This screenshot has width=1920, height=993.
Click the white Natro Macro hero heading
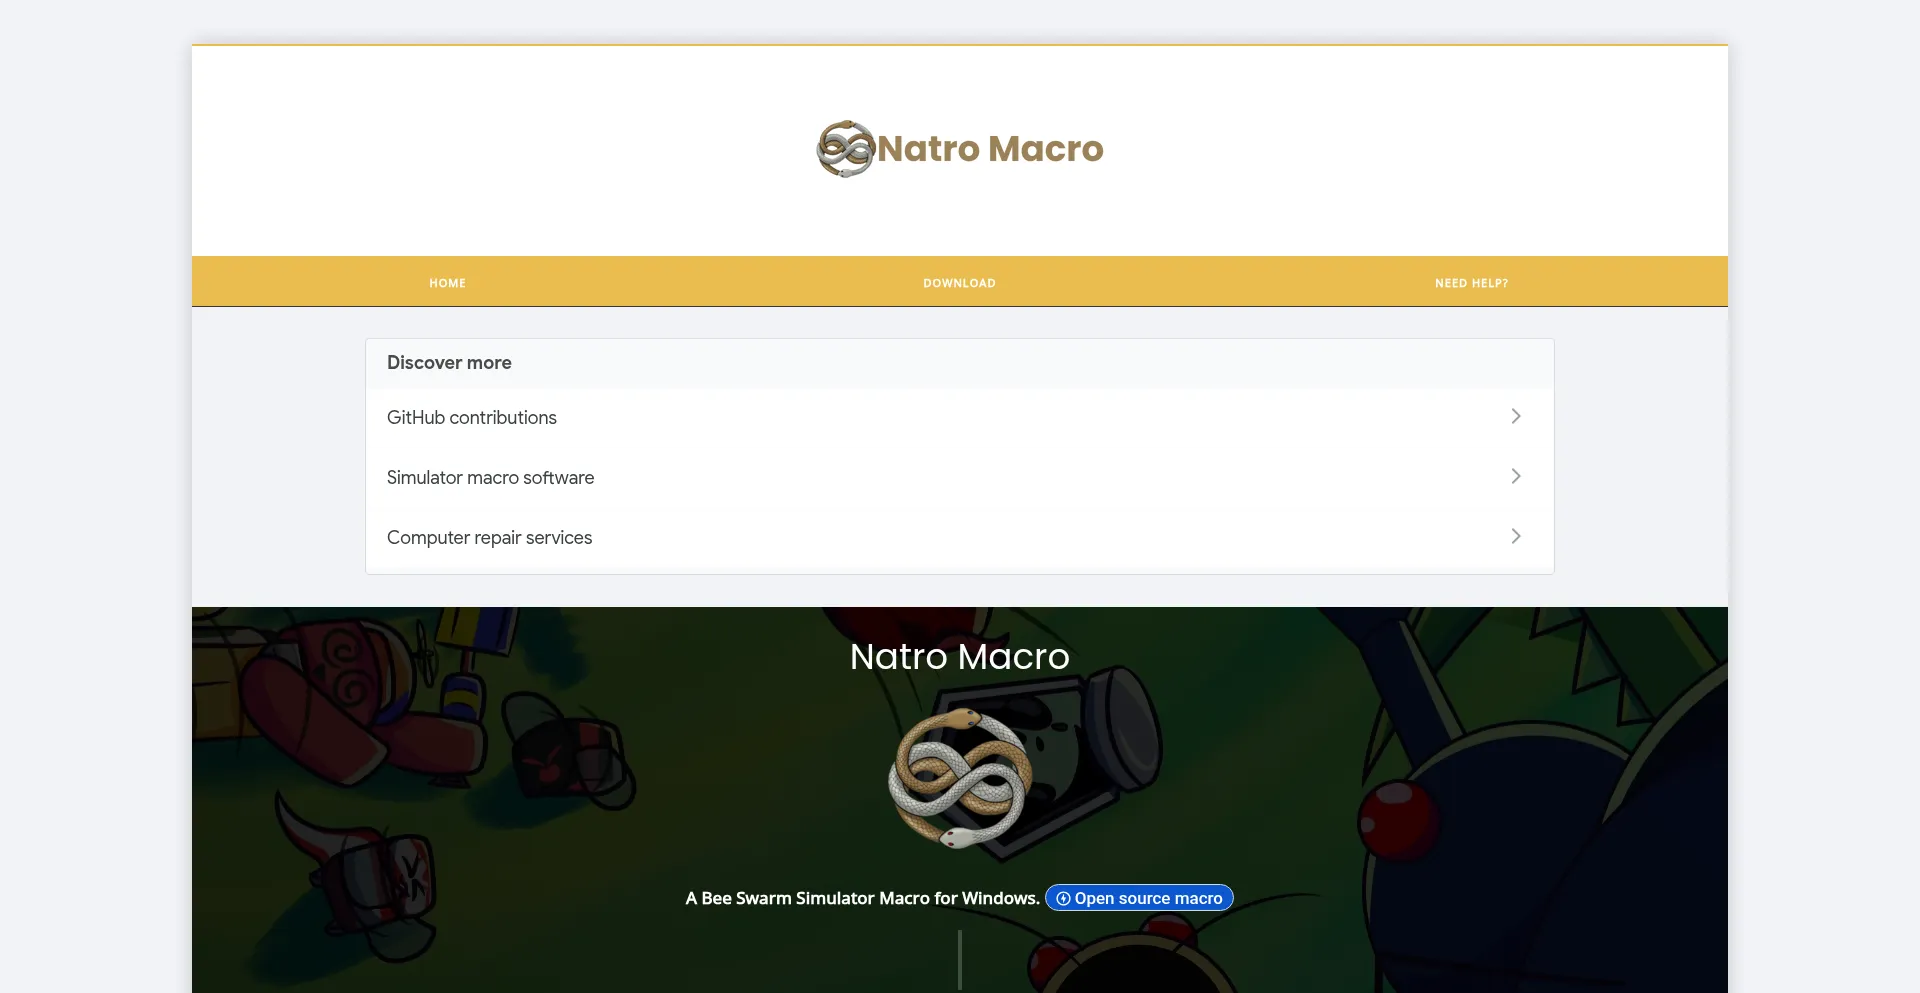(960, 656)
